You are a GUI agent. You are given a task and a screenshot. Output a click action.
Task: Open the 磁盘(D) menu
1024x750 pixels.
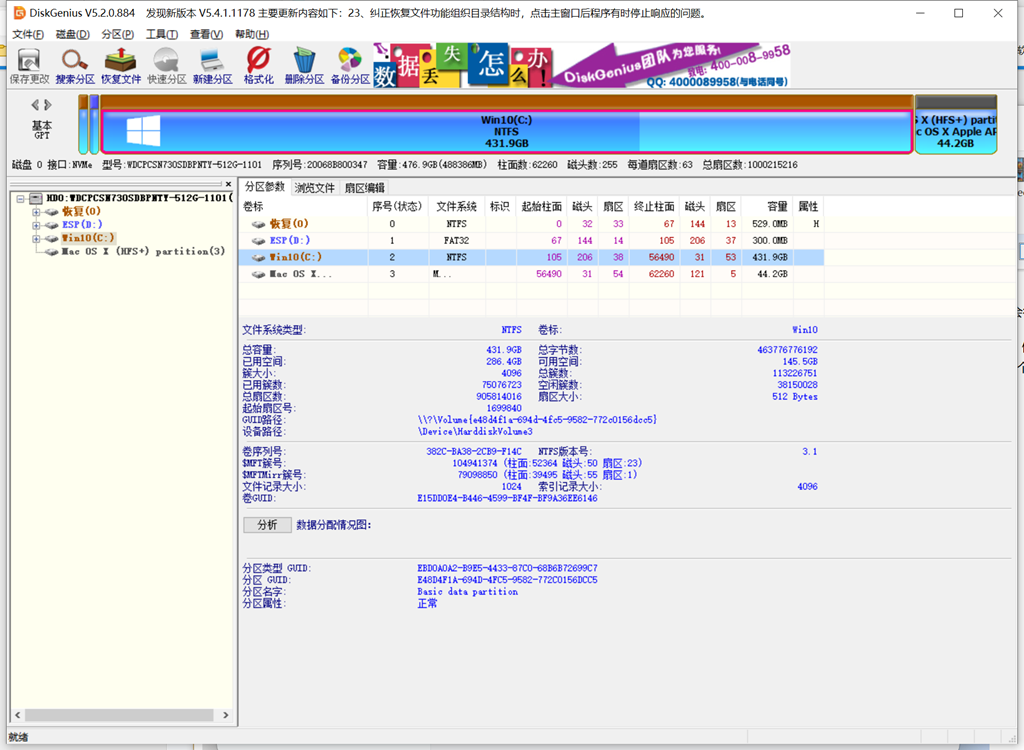point(72,34)
